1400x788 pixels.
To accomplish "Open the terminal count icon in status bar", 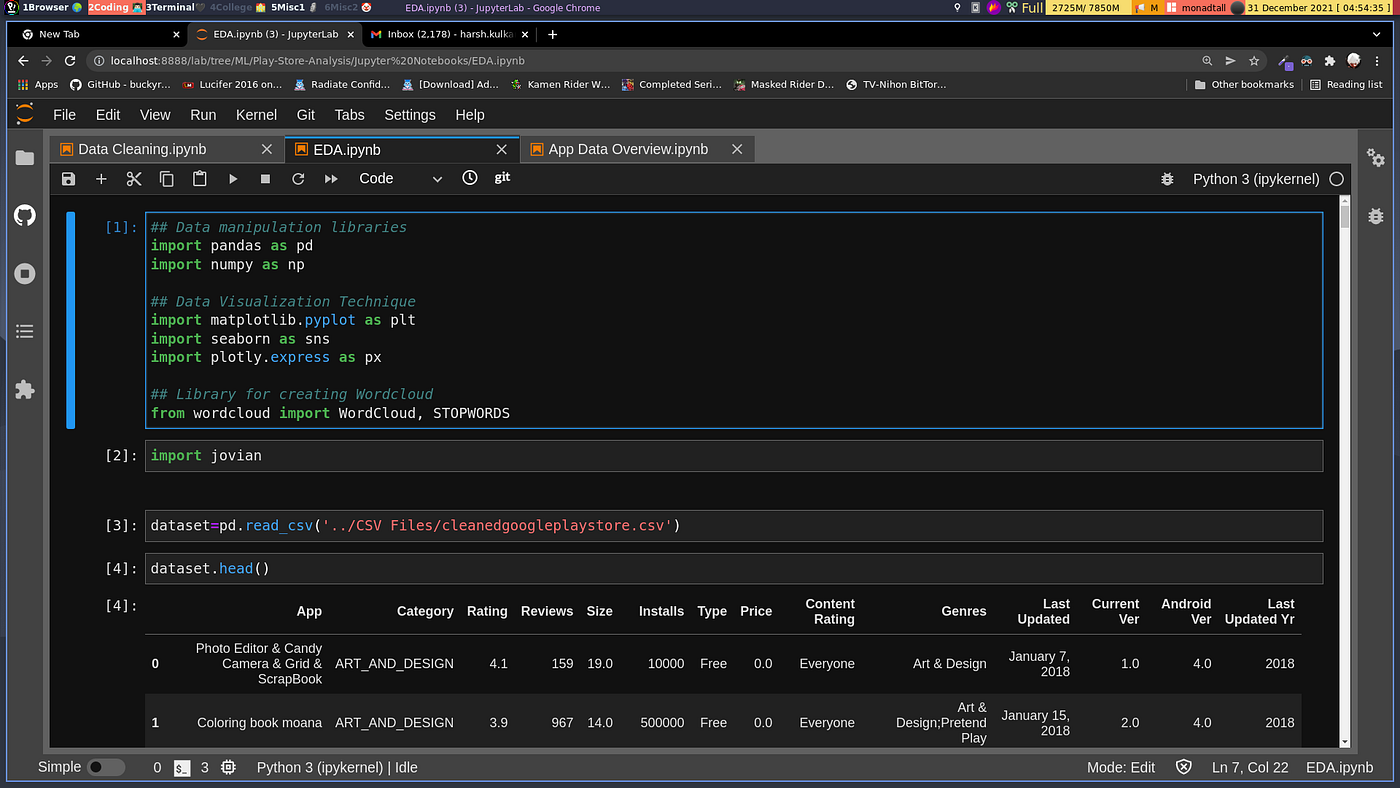I will [182, 768].
